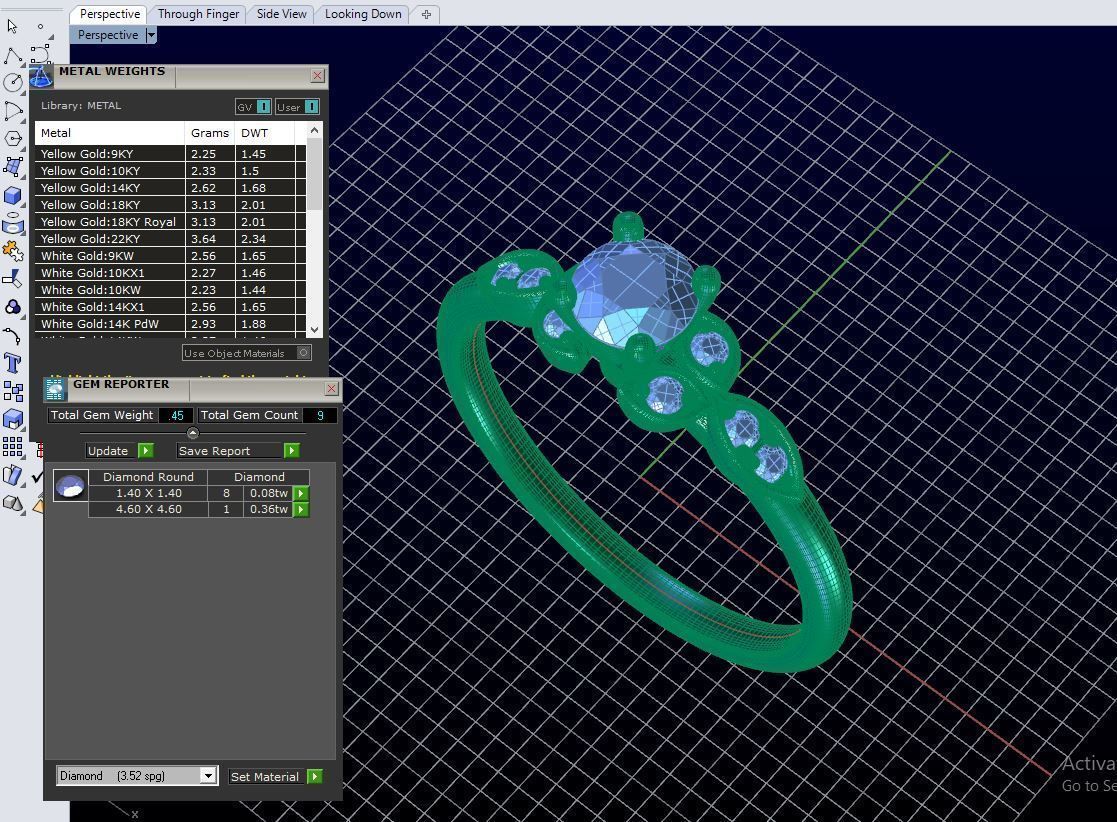Select the Yellow Gold:22KY row
The width and height of the screenshot is (1117, 822).
tap(170, 239)
